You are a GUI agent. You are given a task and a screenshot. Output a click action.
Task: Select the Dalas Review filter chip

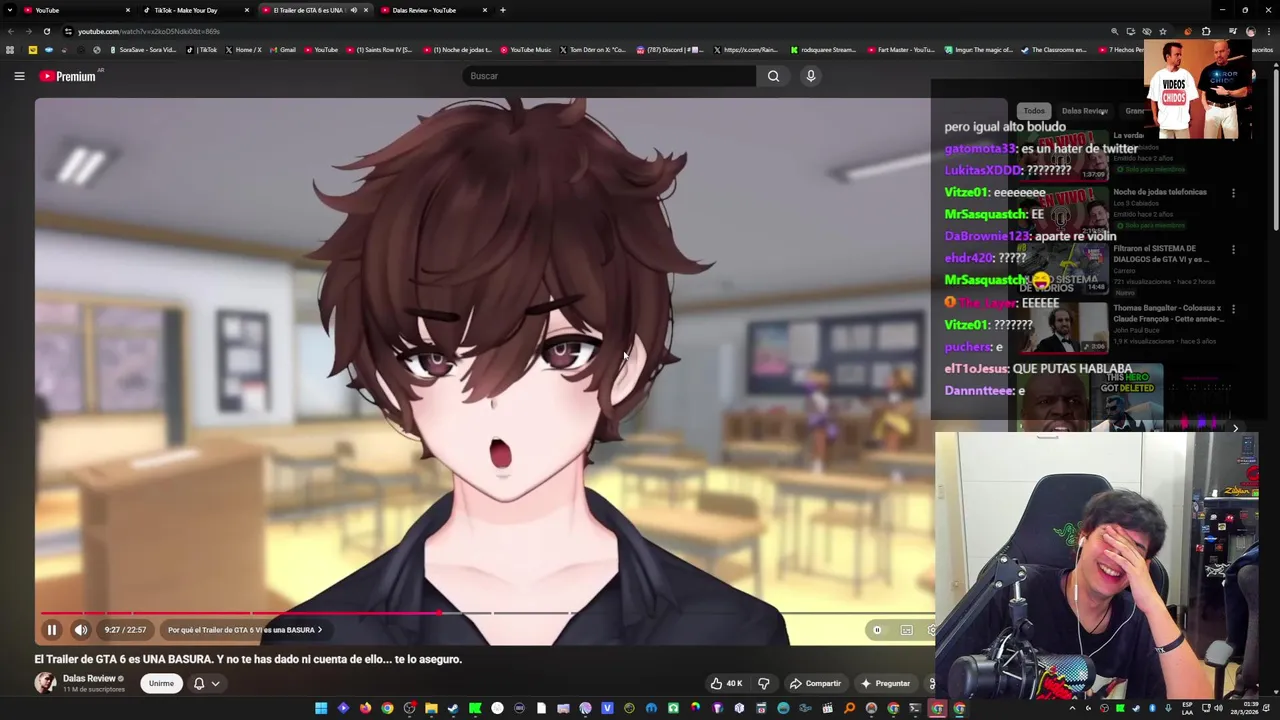[1084, 111]
